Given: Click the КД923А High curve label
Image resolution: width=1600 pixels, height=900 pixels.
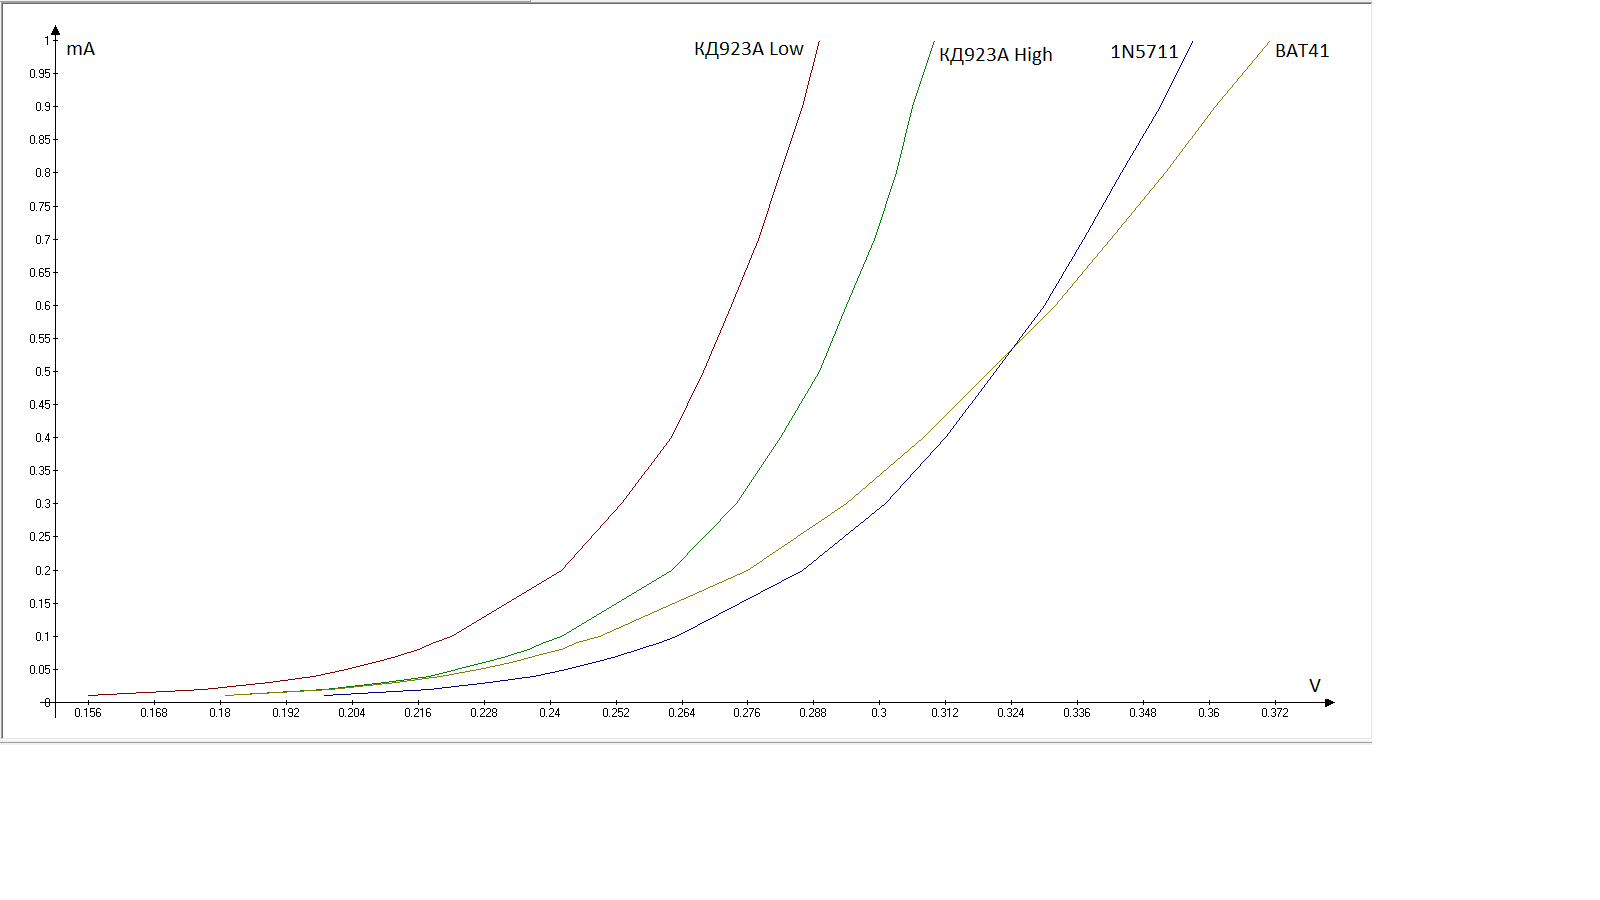Looking at the screenshot, I should click(x=995, y=55).
